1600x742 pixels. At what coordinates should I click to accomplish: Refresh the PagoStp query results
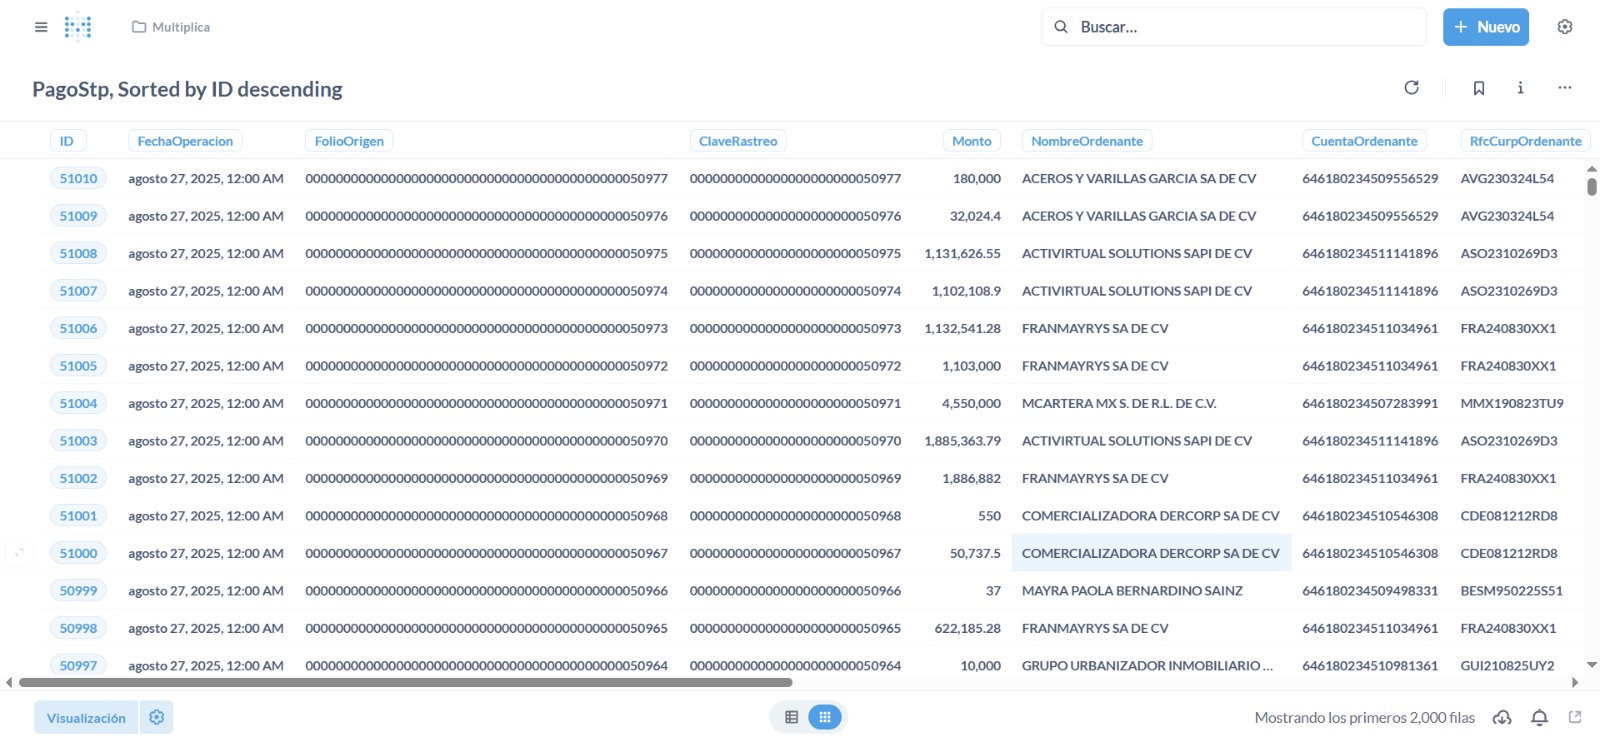(1411, 88)
